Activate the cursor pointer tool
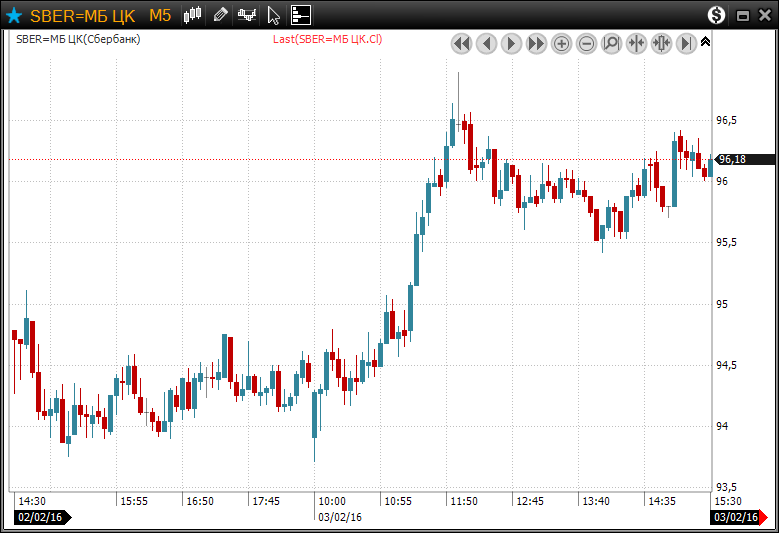 273,15
